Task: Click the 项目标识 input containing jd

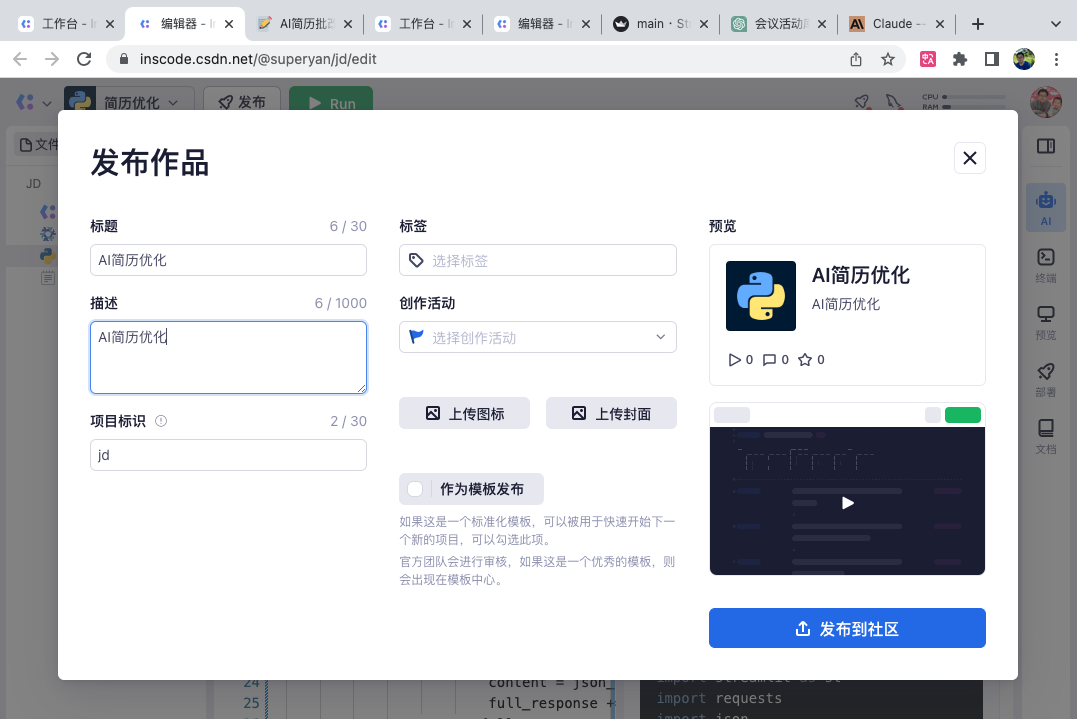Action: click(x=228, y=455)
